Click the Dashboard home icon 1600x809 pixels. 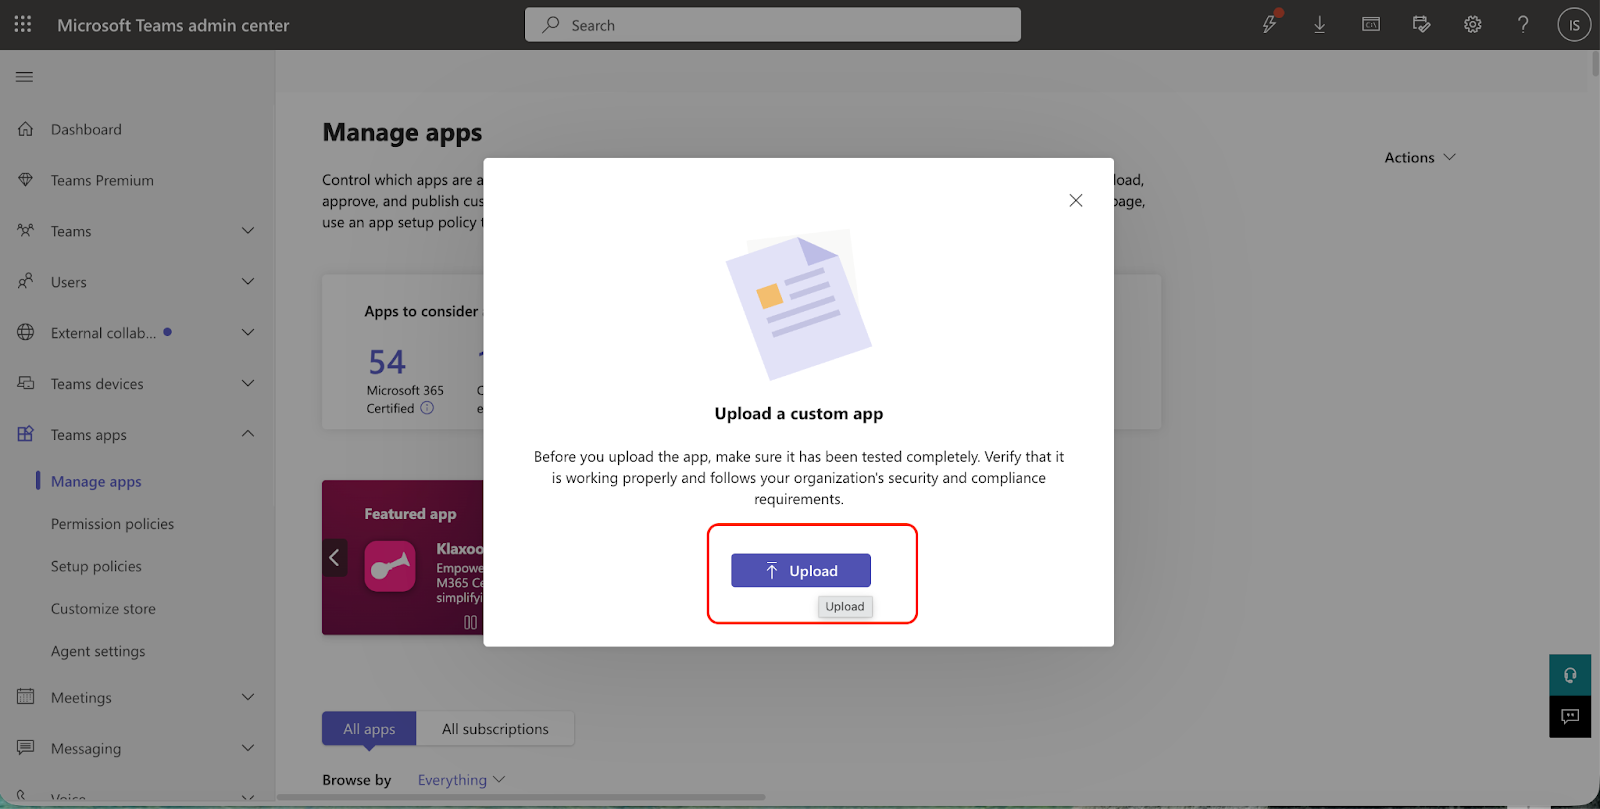click(26, 129)
